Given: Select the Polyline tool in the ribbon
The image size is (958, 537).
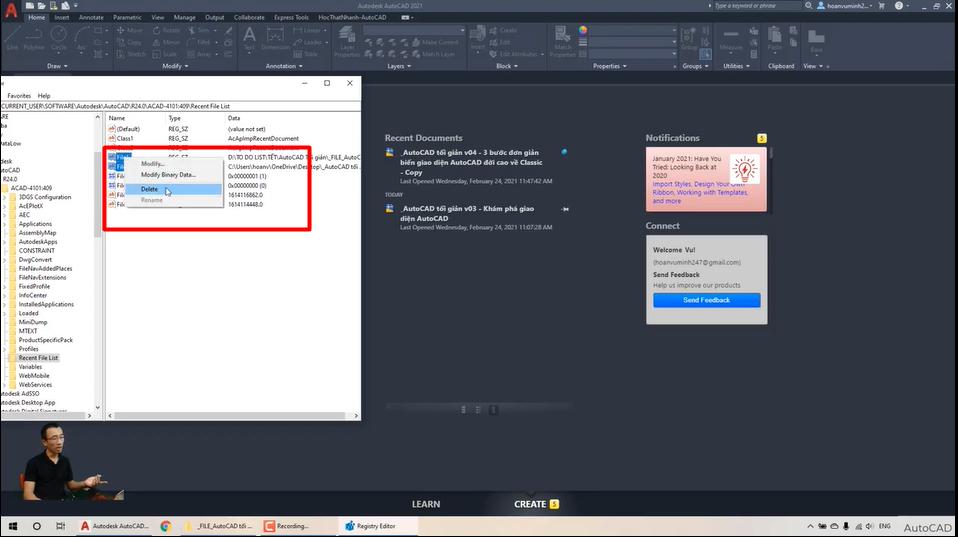Looking at the screenshot, I should click(x=34, y=38).
